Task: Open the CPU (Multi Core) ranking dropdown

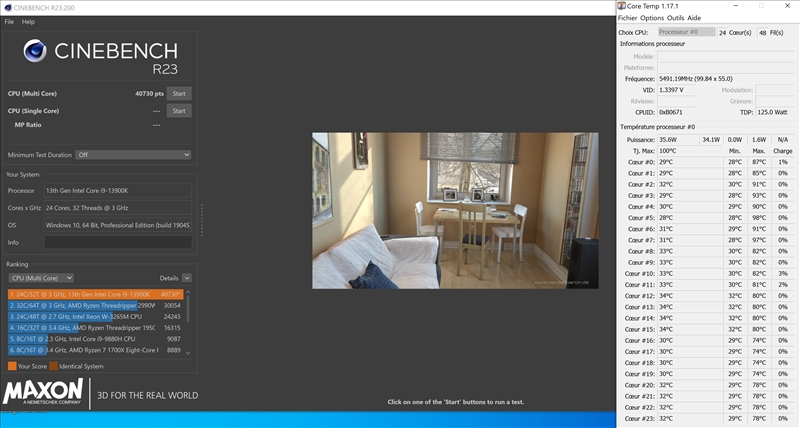Action: (41, 278)
